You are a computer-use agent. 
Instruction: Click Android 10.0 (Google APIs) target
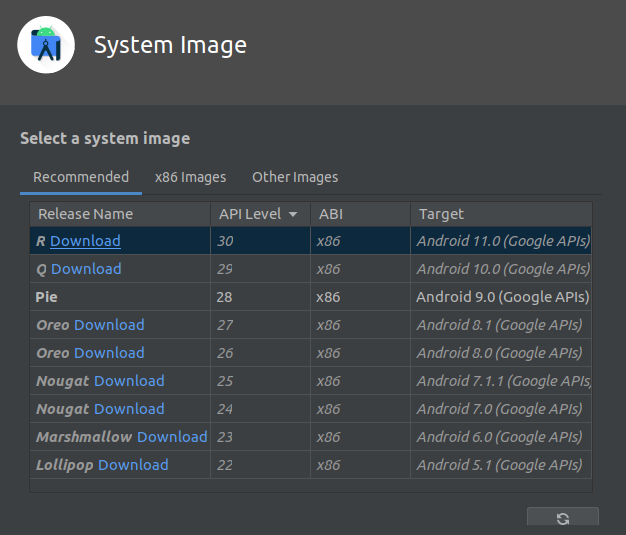click(503, 269)
